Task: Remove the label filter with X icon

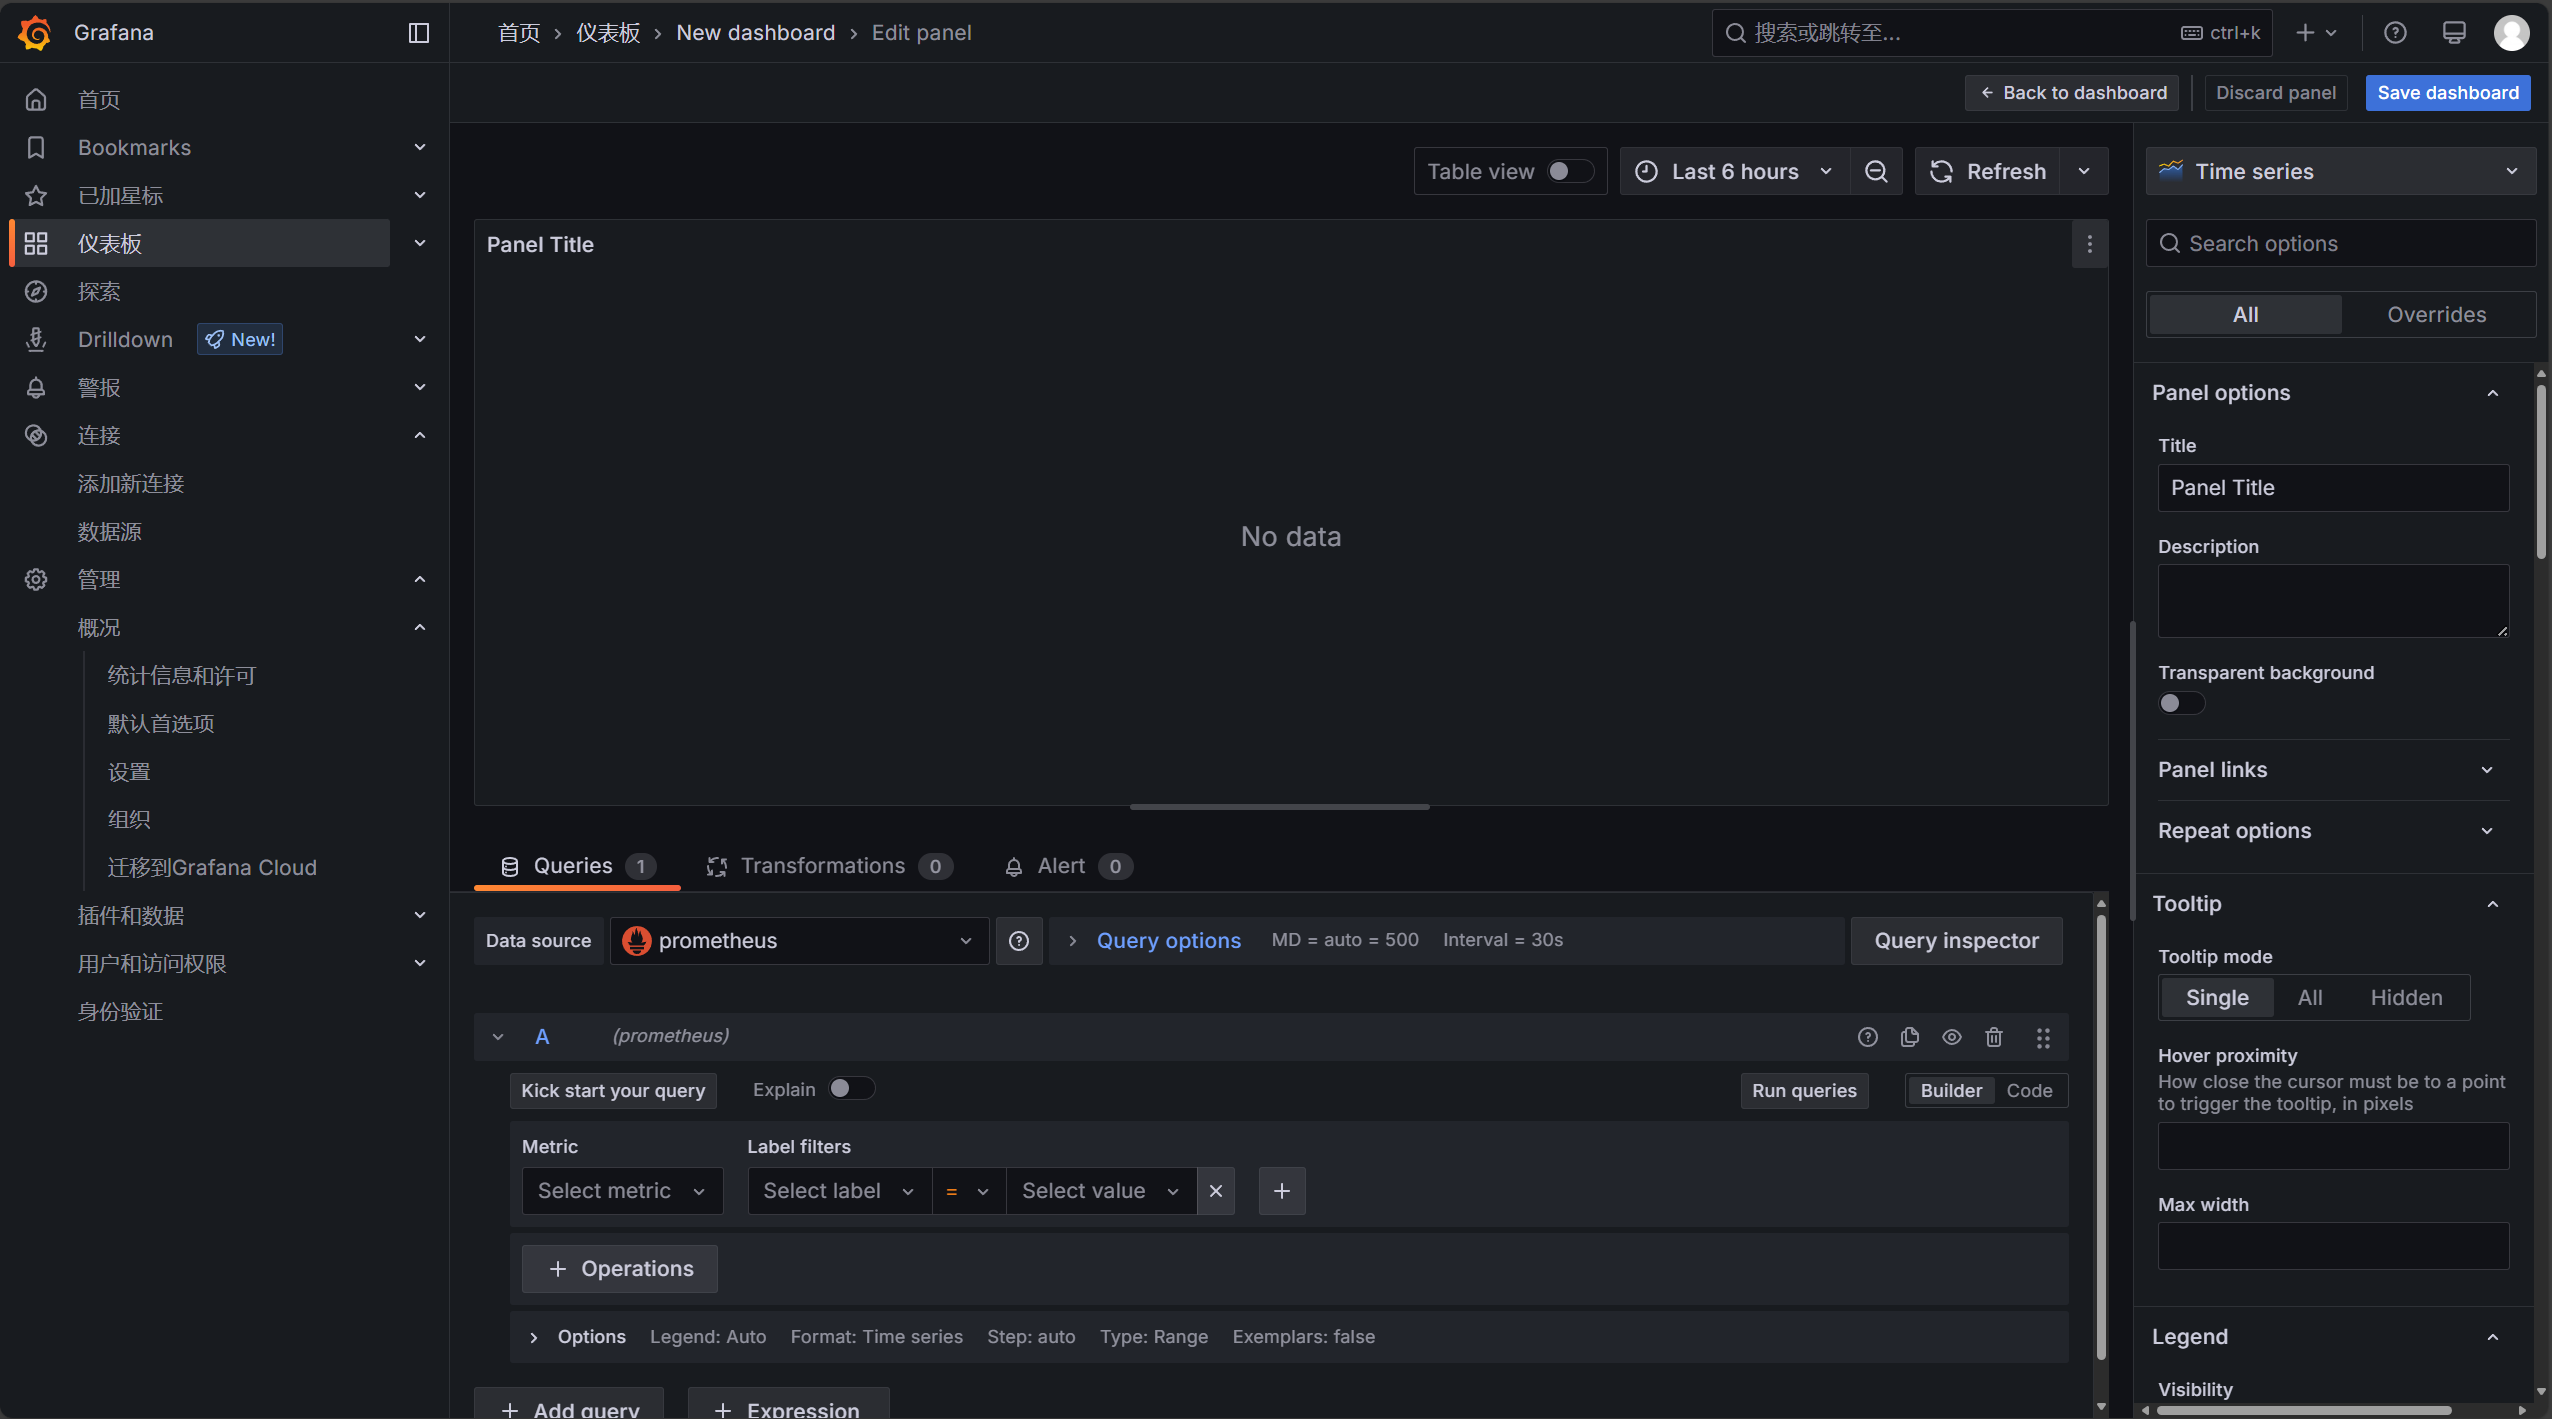Action: 1216,1191
